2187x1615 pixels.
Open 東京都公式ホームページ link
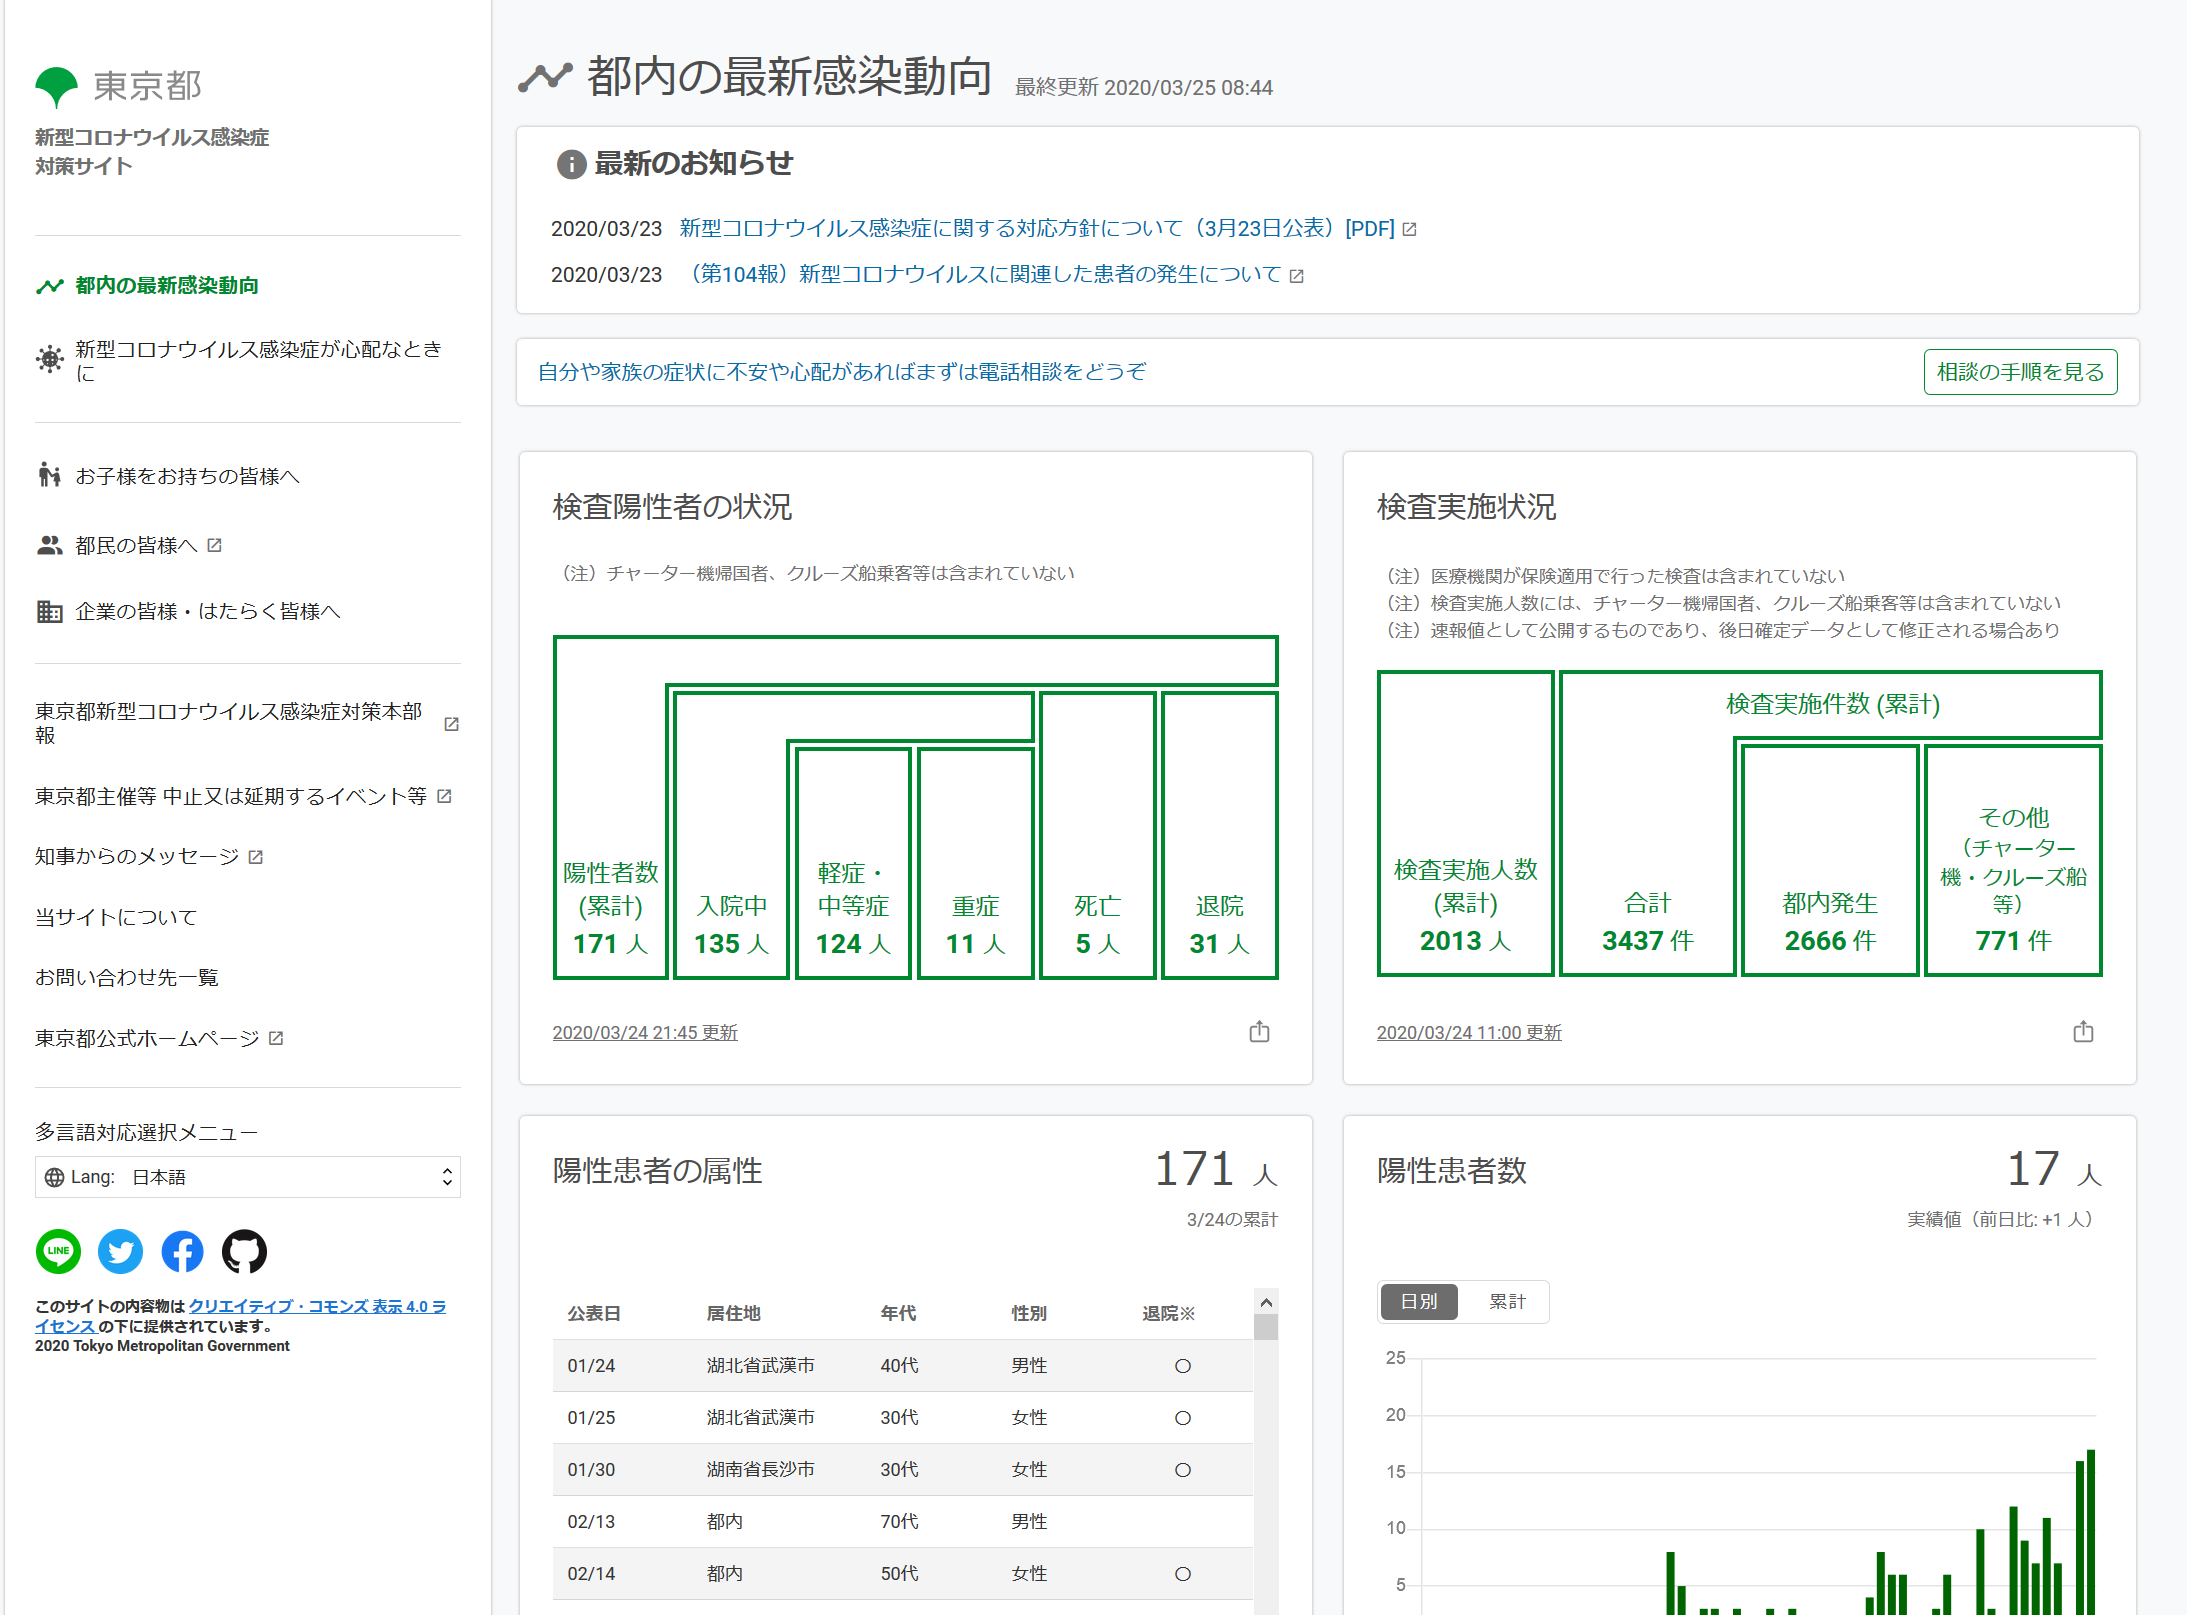tap(147, 1039)
